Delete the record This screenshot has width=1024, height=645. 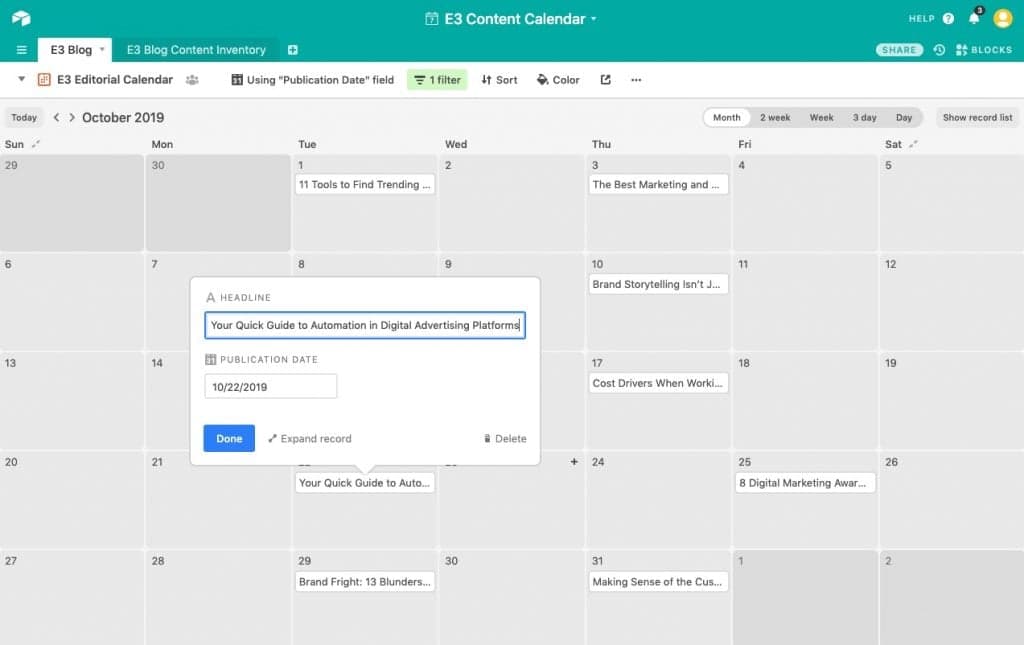505,439
